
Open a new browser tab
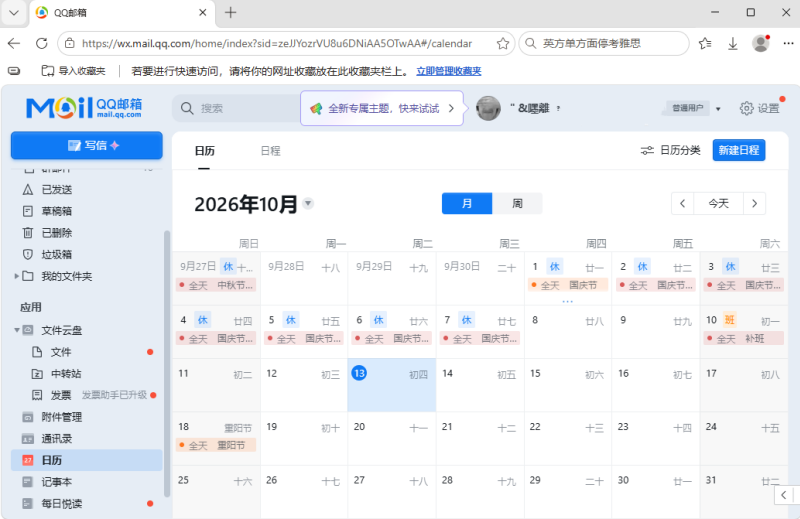click(231, 13)
